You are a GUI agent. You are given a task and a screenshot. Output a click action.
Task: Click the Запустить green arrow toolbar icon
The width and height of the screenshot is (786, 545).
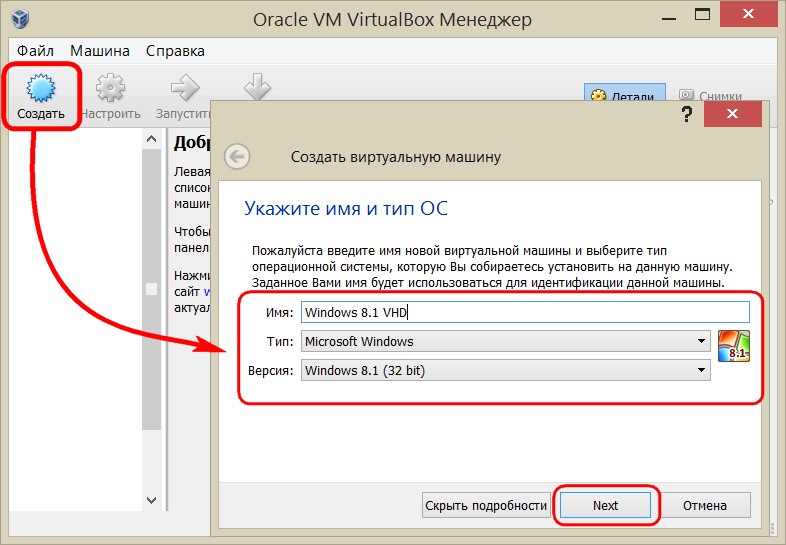pos(184,87)
